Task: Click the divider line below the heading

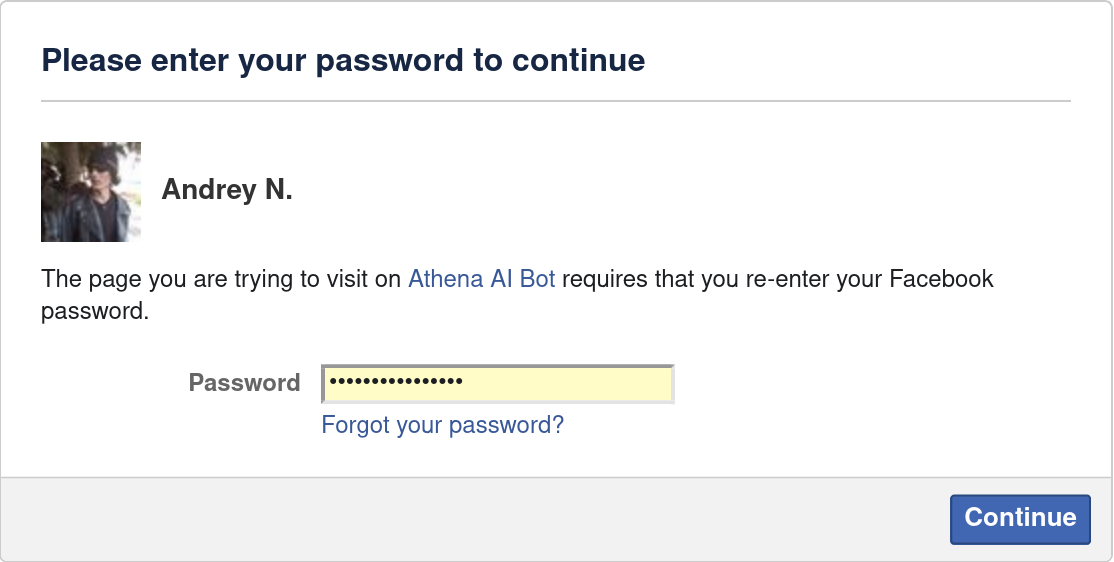Action: 556,101
